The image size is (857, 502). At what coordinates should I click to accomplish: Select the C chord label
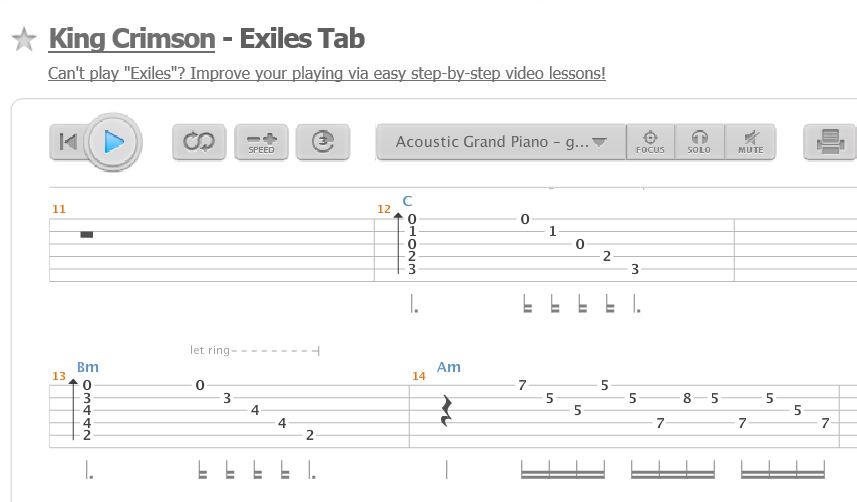(407, 201)
